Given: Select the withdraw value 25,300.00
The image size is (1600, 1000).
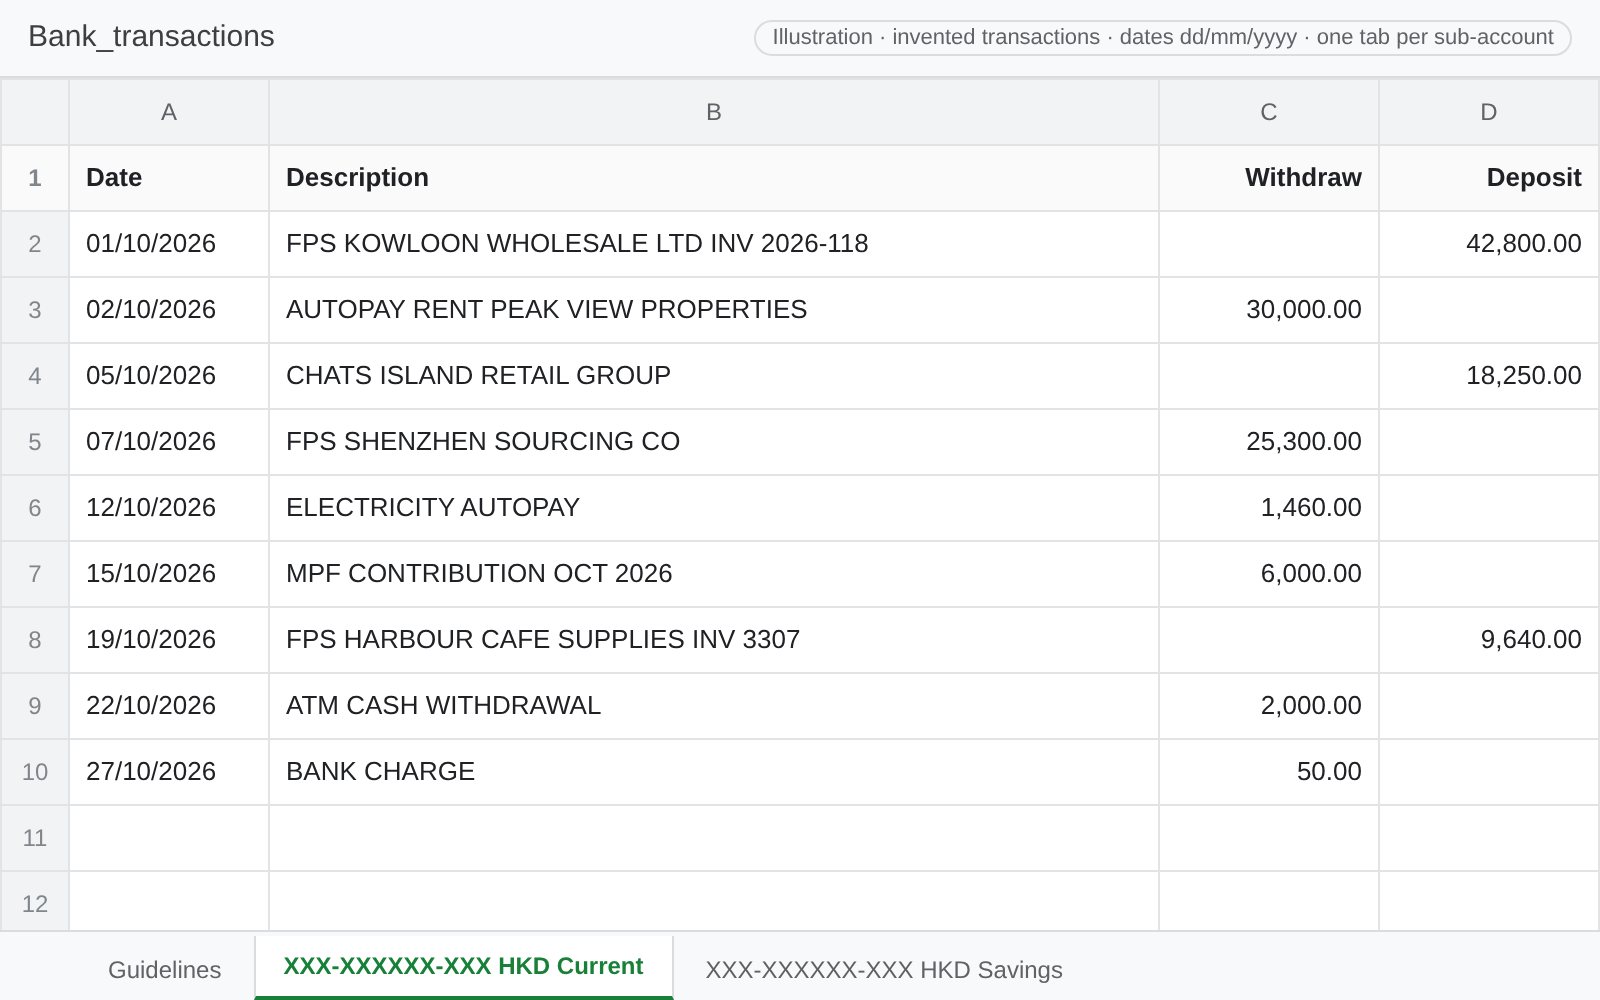Looking at the screenshot, I should pos(1269,442).
